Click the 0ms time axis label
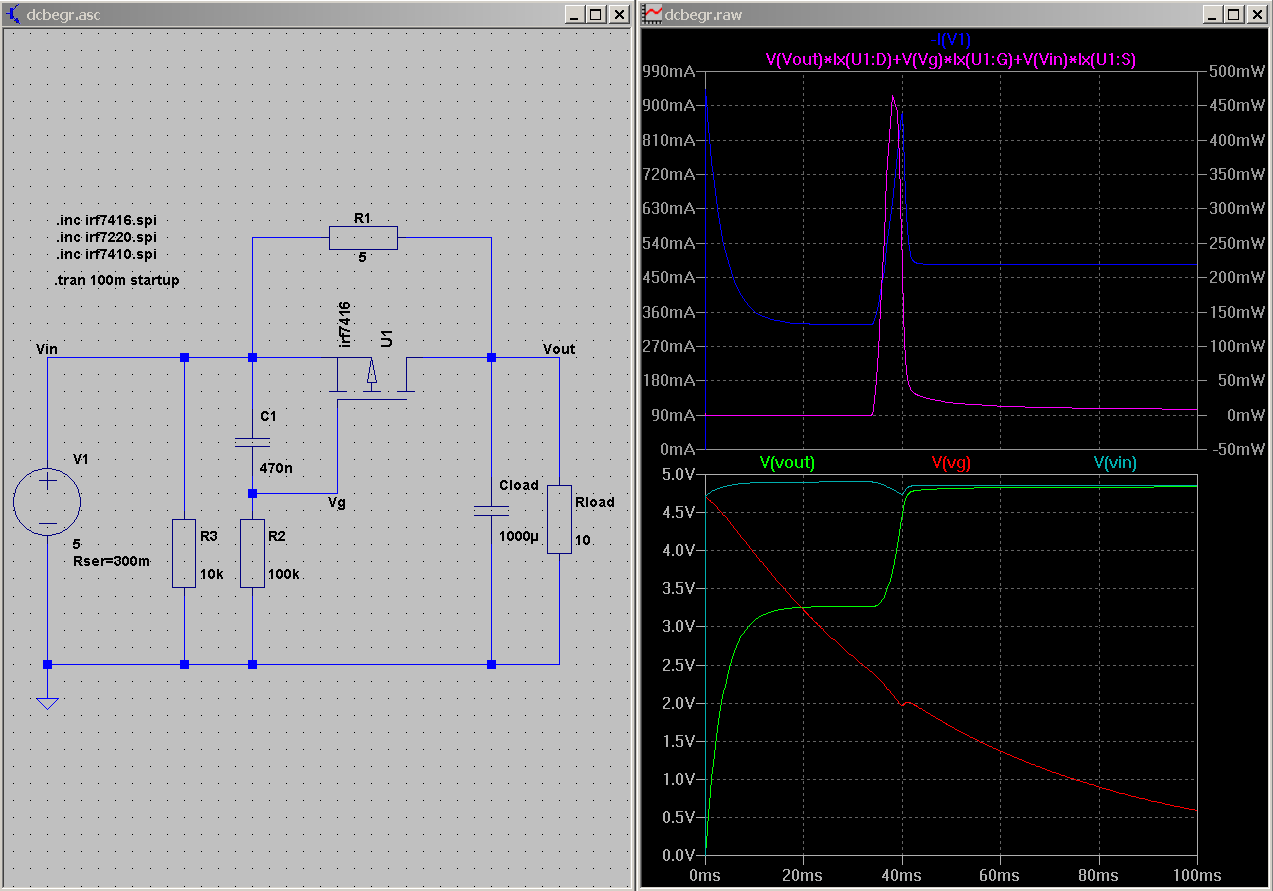 tap(705, 875)
